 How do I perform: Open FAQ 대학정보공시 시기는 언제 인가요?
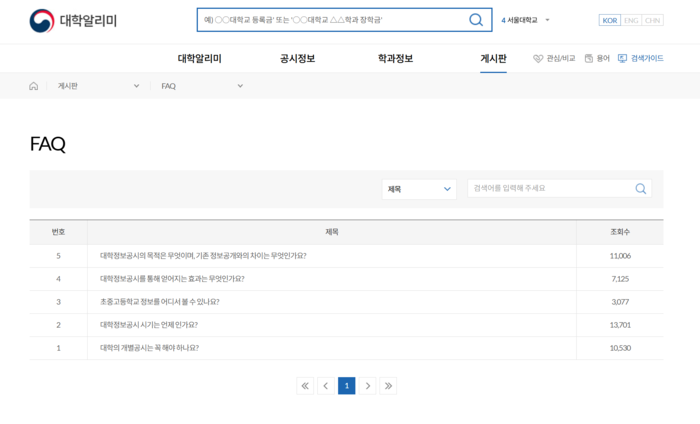[149, 325]
